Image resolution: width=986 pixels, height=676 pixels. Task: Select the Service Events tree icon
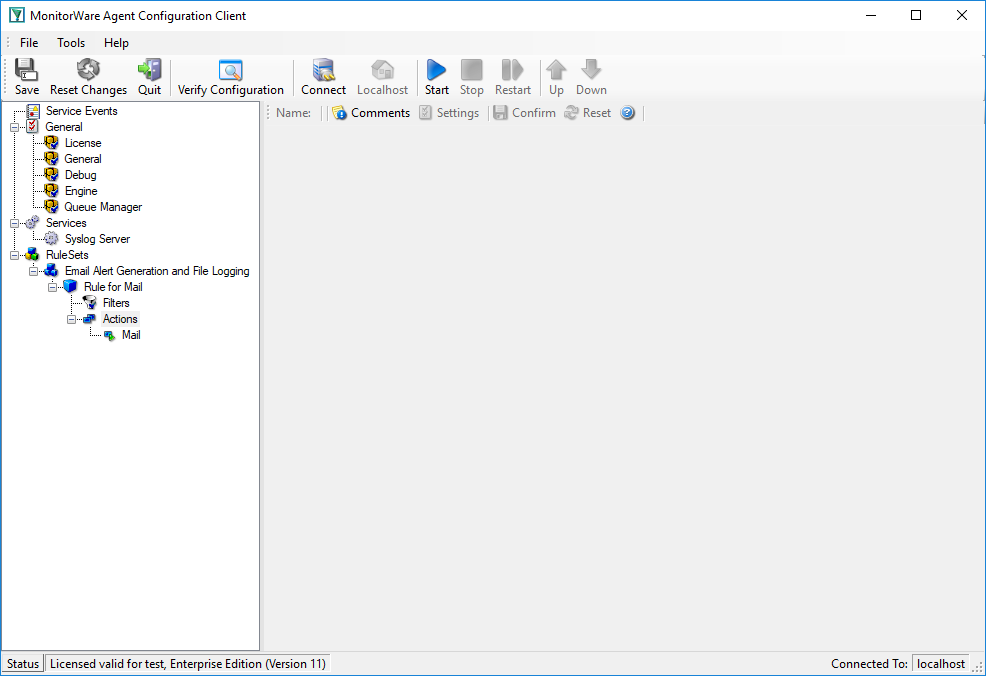[x=33, y=111]
